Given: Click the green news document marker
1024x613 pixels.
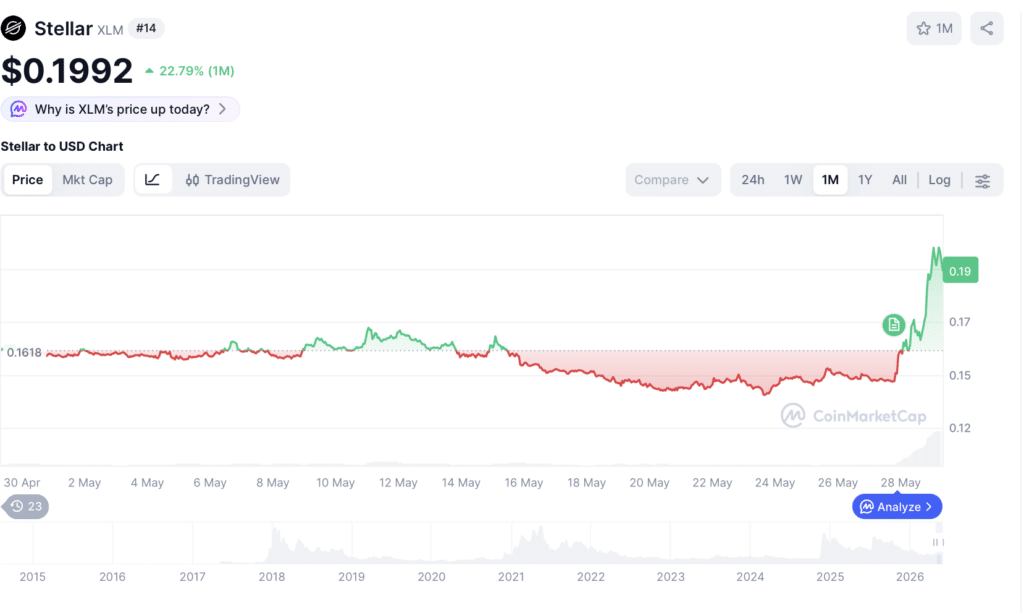Looking at the screenshot, I should (893, 324).
